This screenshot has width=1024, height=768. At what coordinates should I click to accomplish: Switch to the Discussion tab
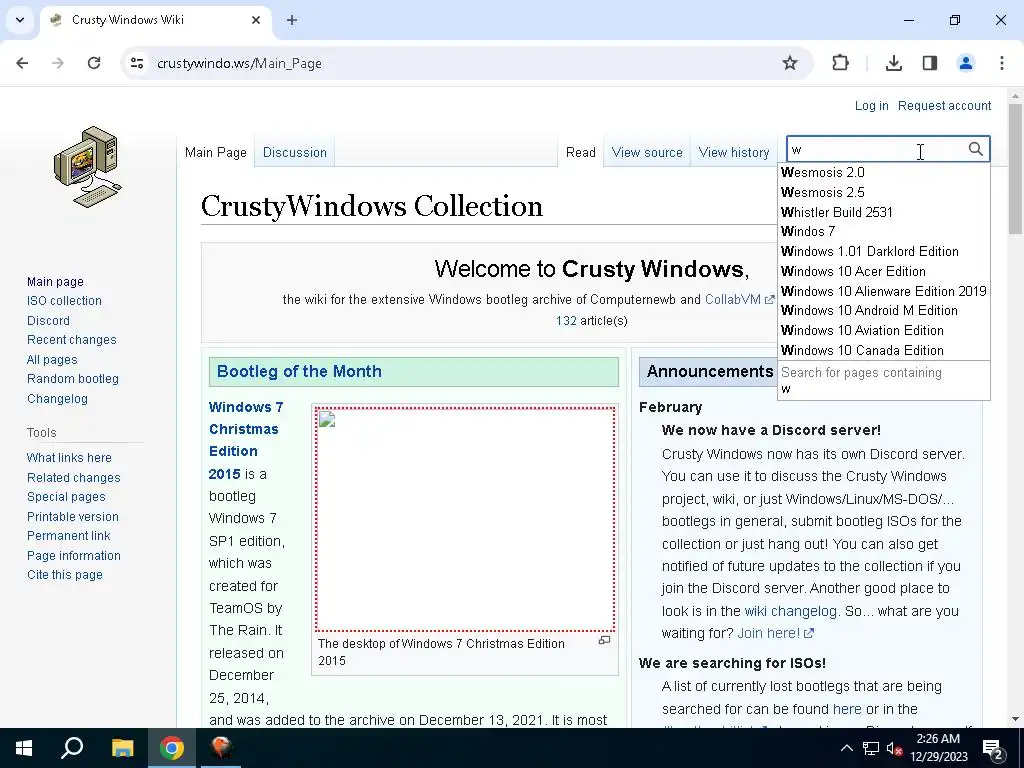pos(295,152)
